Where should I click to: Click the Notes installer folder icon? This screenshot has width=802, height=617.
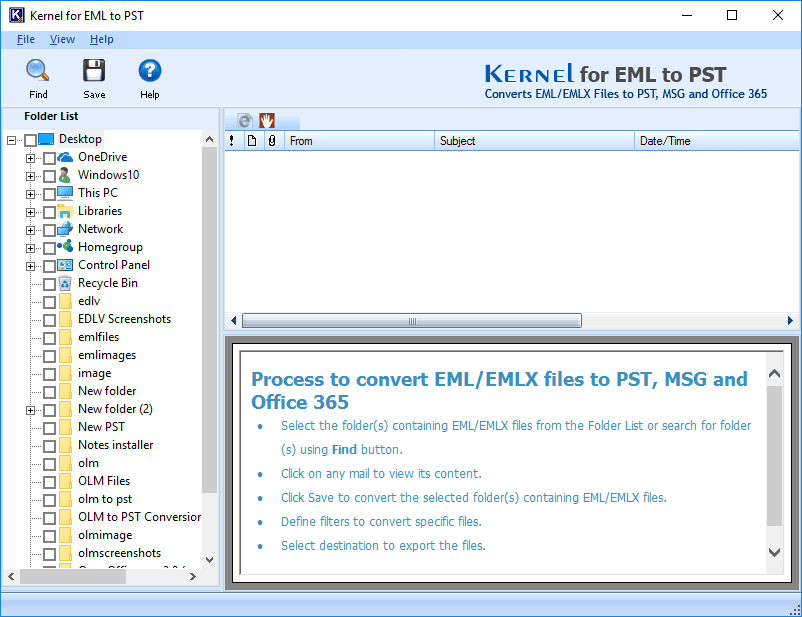tap(65, 445)
